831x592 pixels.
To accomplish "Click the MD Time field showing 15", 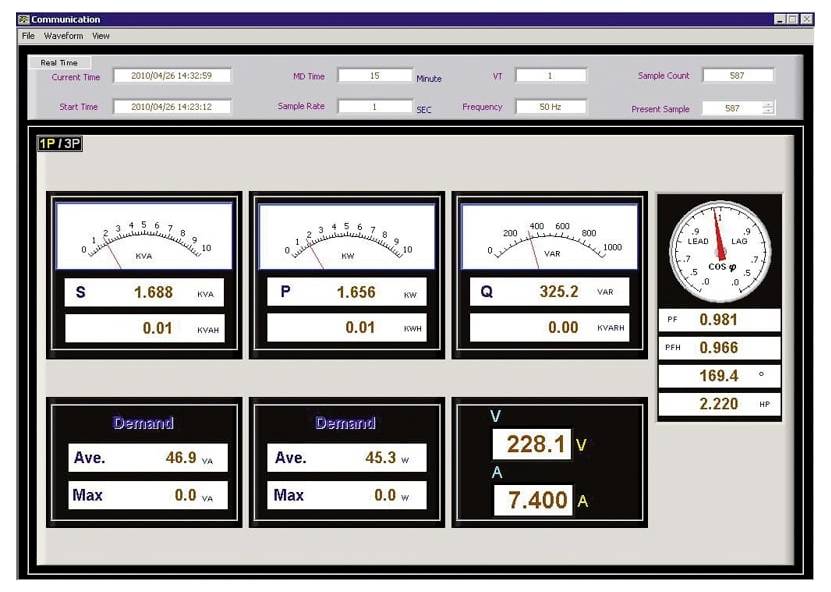I will pos(375,76).
